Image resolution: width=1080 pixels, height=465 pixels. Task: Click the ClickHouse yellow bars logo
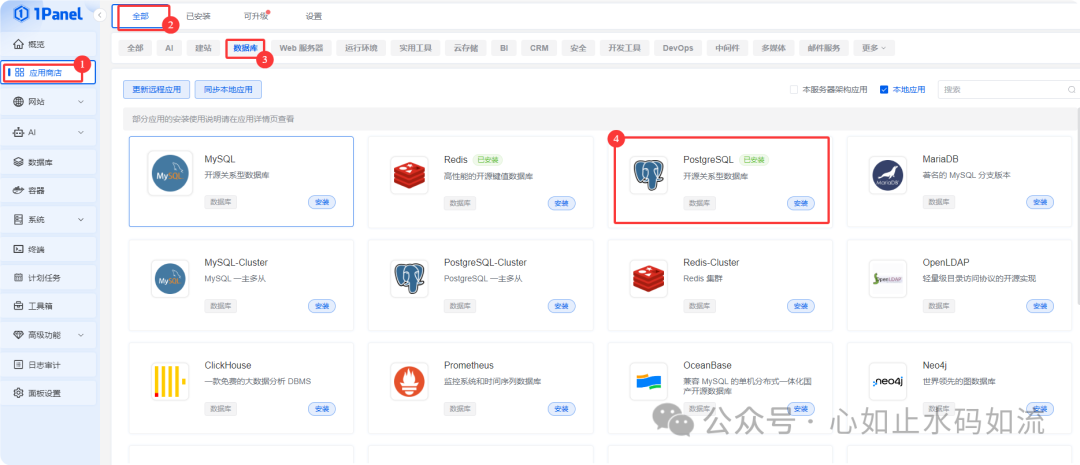point(169,382)
